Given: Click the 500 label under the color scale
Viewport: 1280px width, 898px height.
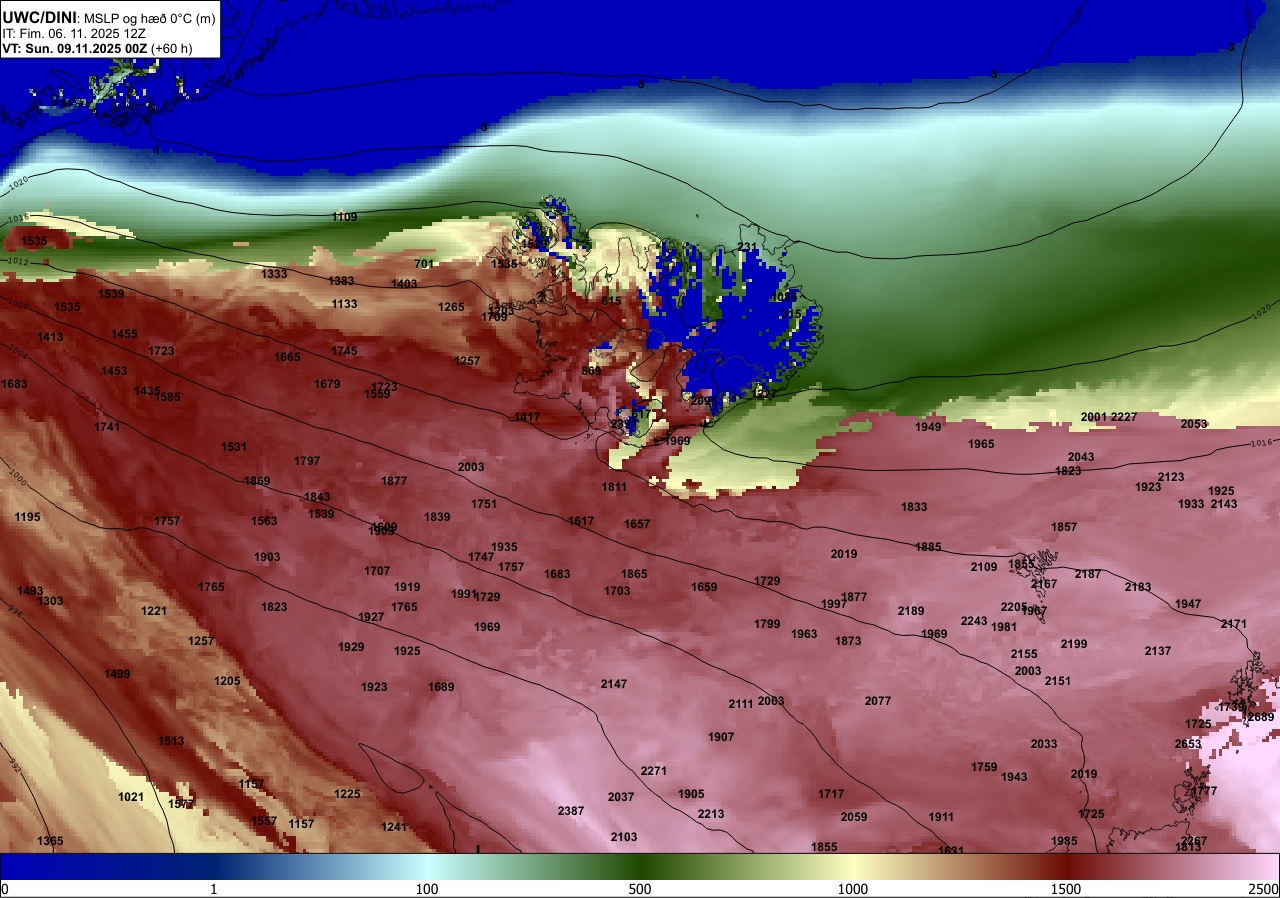Looking at the screenshot, I should coord(640,889).
